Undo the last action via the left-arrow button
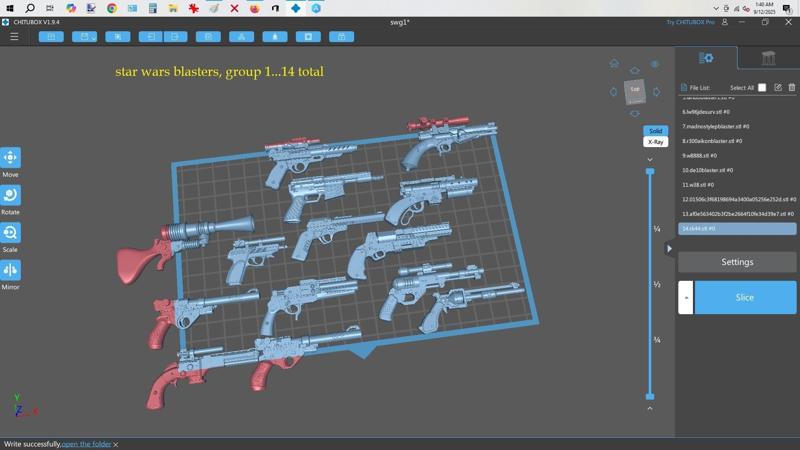The width and height of the screenshot is (800, 450). (151, 37)
